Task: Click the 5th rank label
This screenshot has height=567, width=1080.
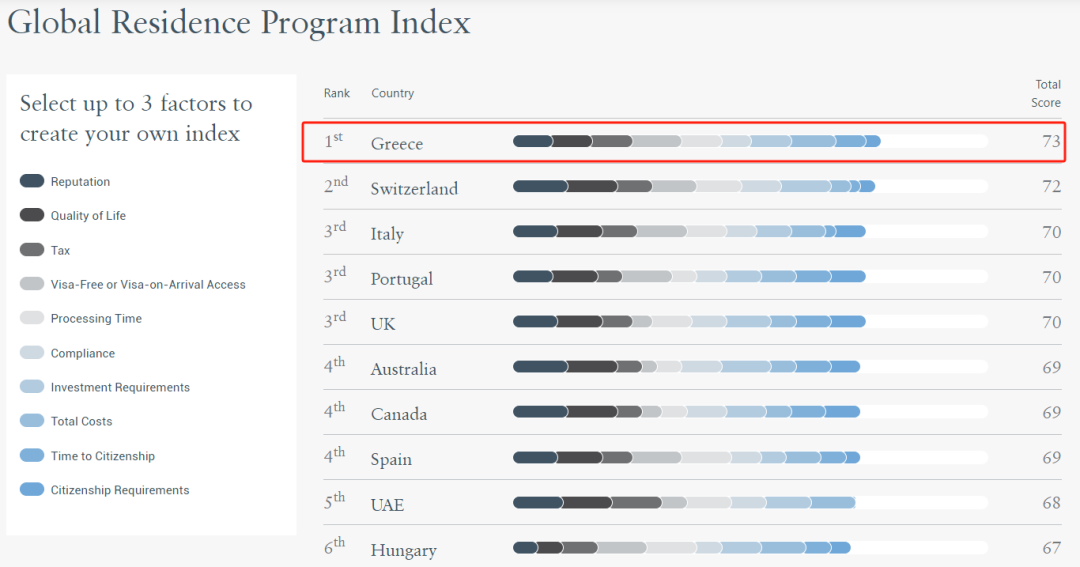Action: pos(335,501)
